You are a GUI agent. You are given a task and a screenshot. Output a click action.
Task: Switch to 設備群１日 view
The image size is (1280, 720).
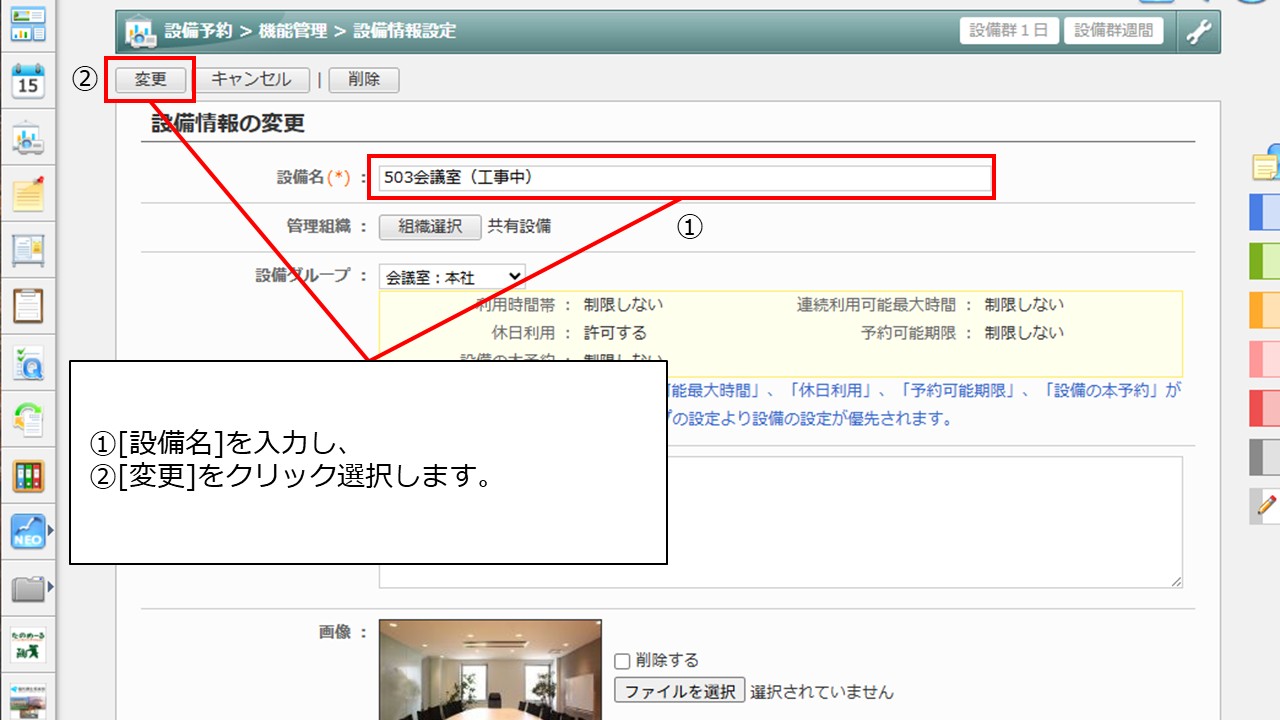point(1009,31)
